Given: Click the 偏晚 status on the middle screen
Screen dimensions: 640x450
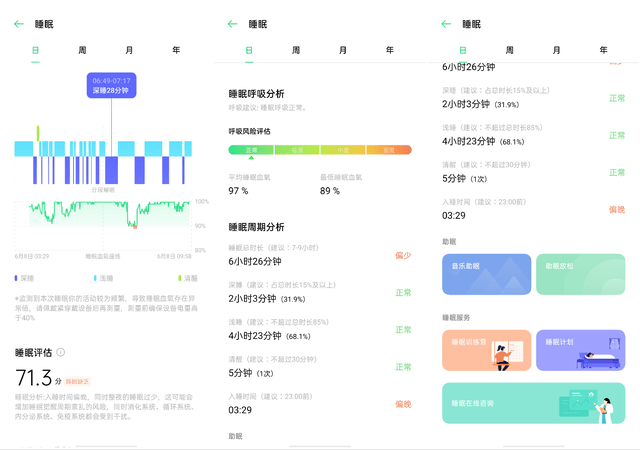Looking at the screenshot, I should click(403, 404).
